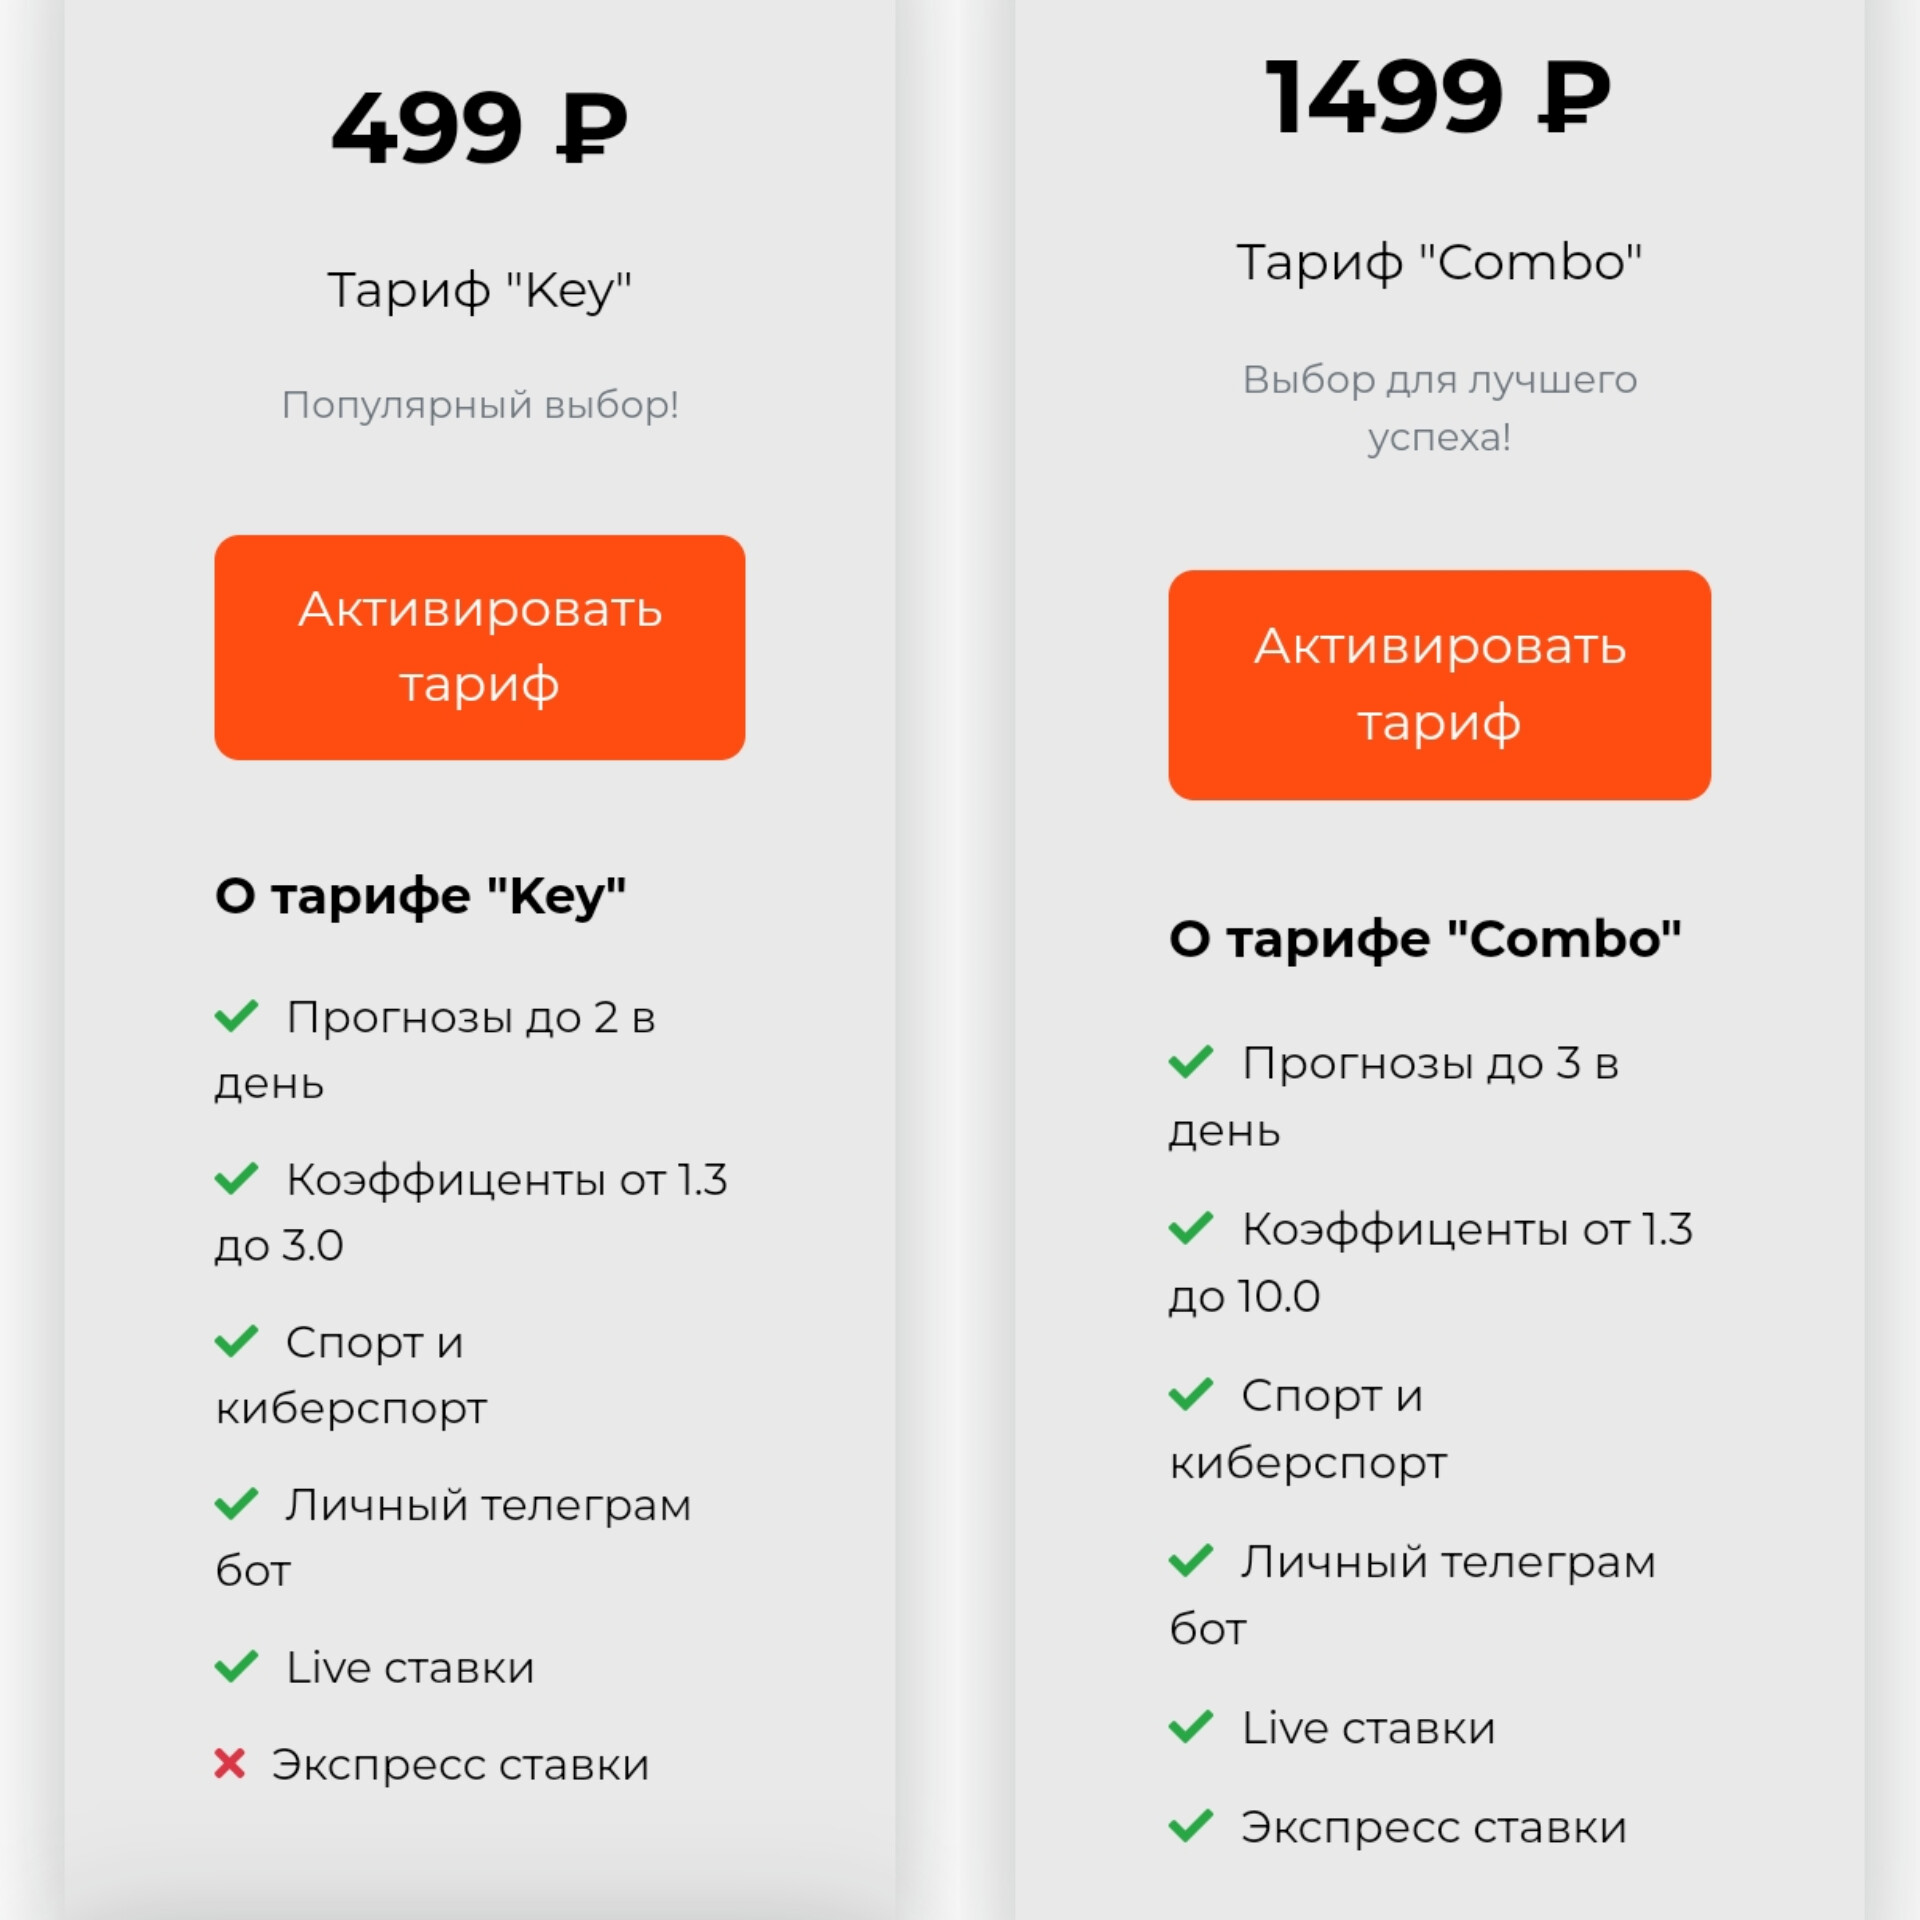Image resolution: width=1920 pixels, height=1920 pixels.
Task: Click the green checkmark beside "Коэффиценты от 1.3 до 10.0"
Action: pos(1191,1227)
